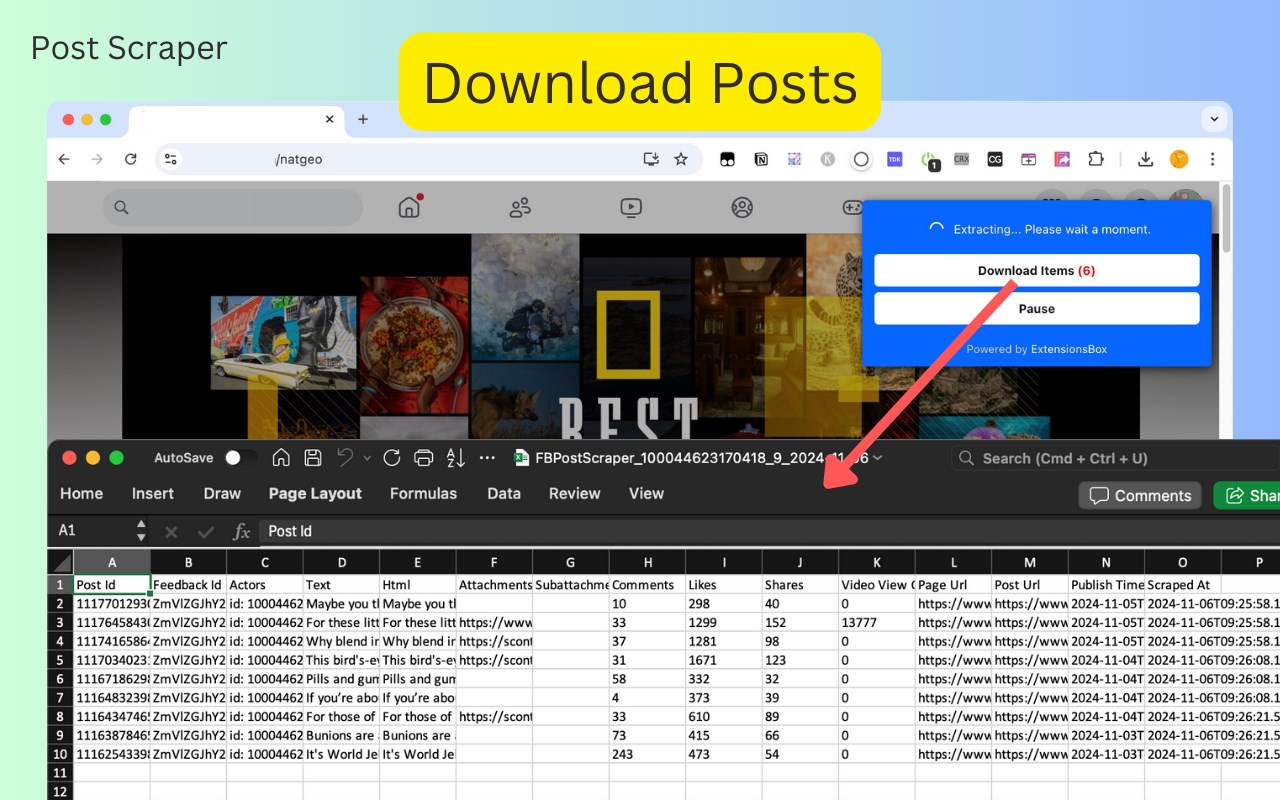This screenshot has width=1280, height=800.
Task: Expand the undo history dropdown arrow
Action: 367,458
